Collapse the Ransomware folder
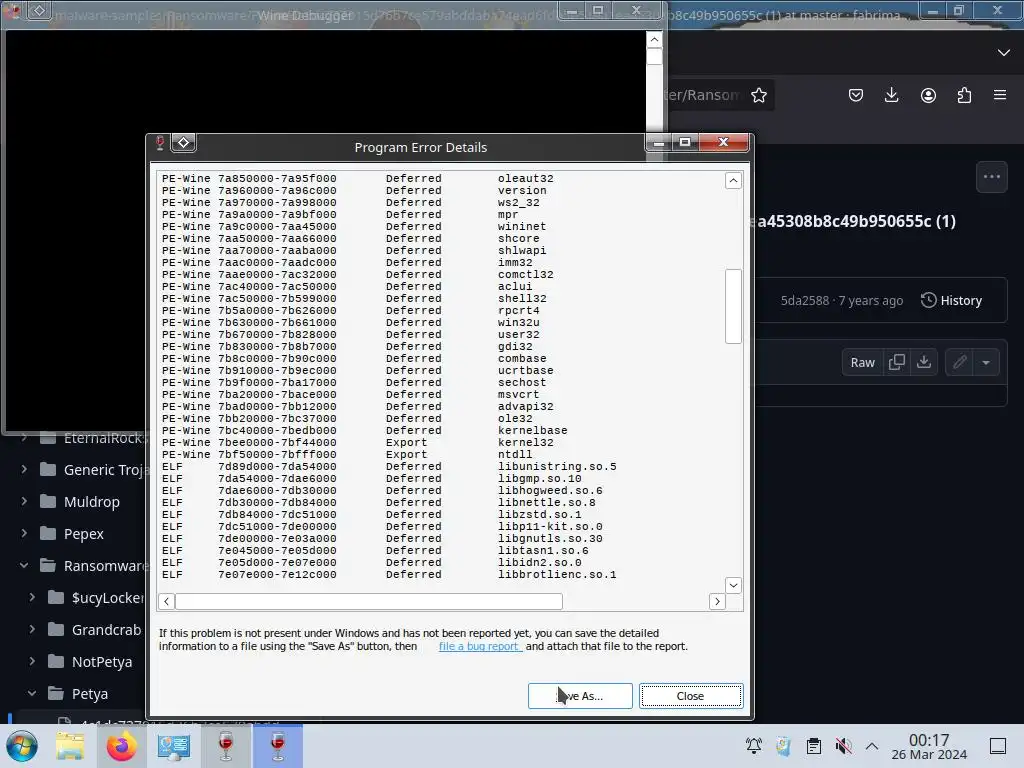Viewport: 1024px width, 768px height. [x=24, y=565]
